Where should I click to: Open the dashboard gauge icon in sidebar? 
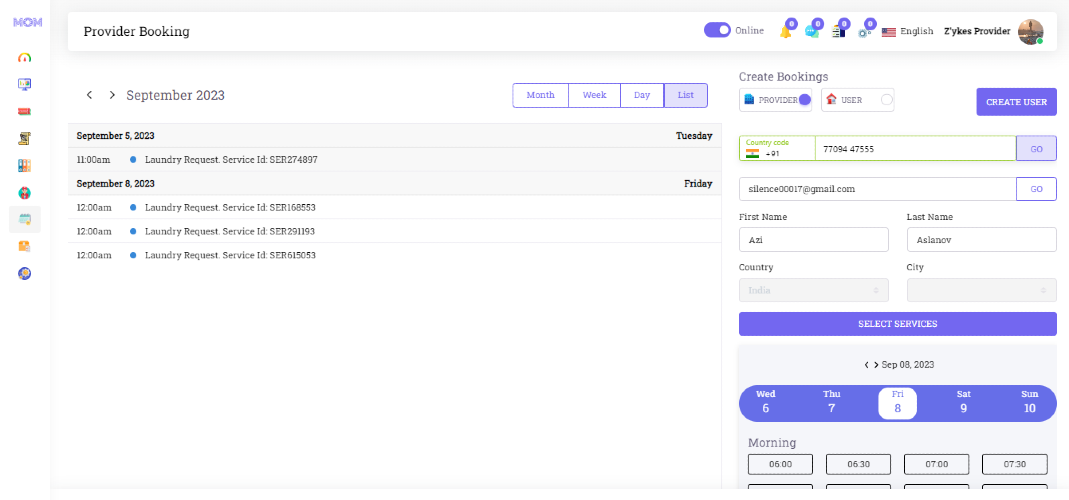pos(25,57)
